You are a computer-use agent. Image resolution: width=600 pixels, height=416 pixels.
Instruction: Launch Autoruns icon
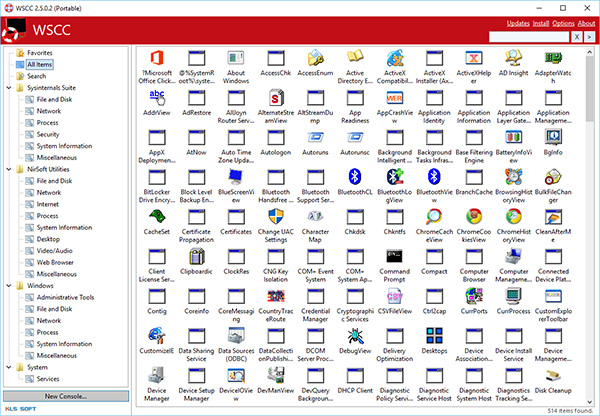pos(315,138)
